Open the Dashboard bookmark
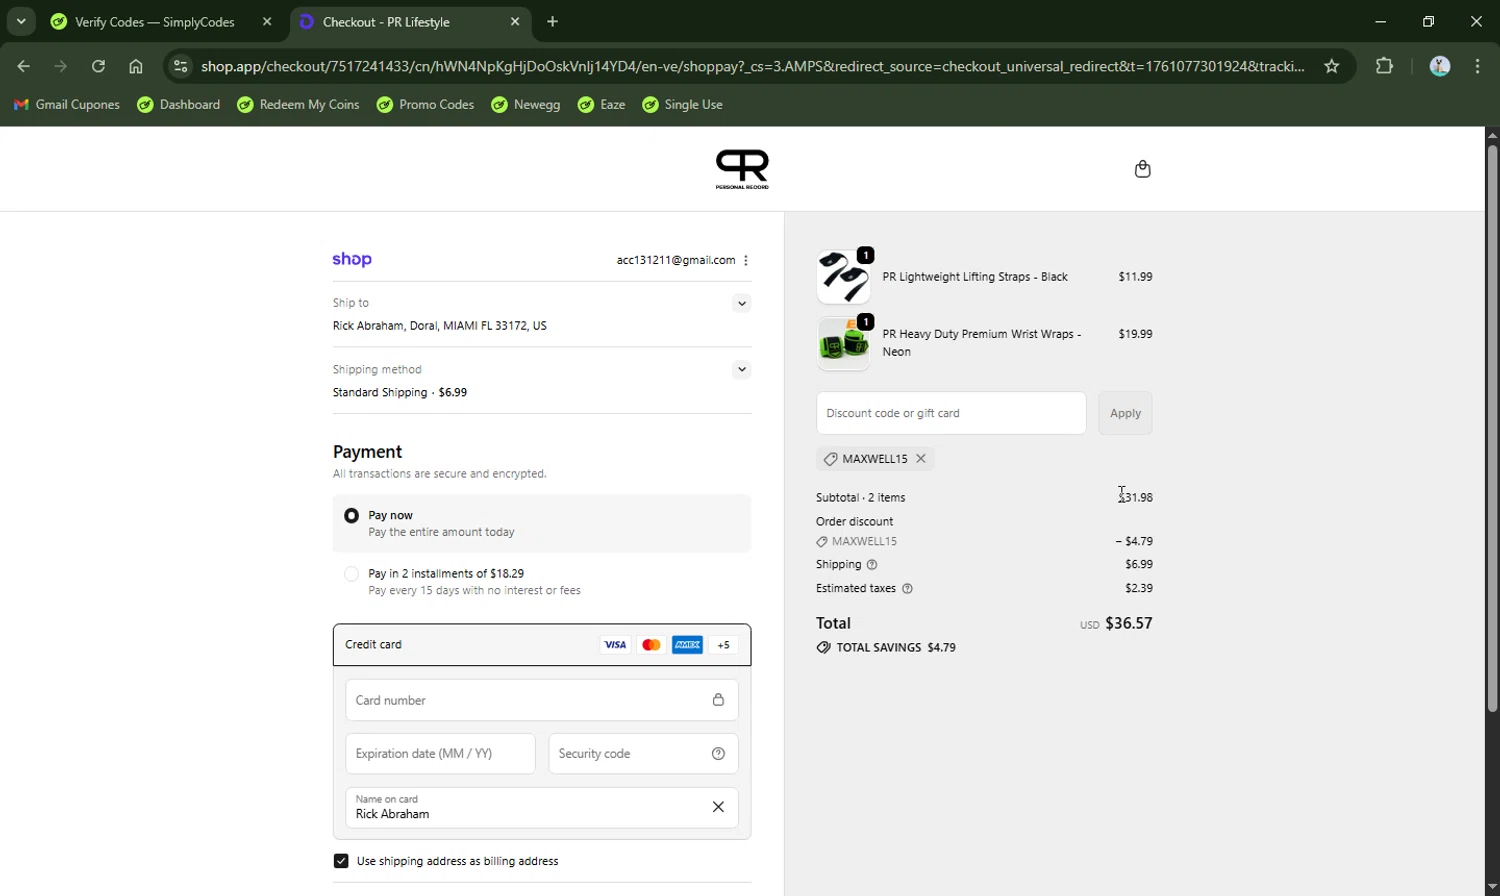Screen dimensions: 1500x896 (179, 104)
